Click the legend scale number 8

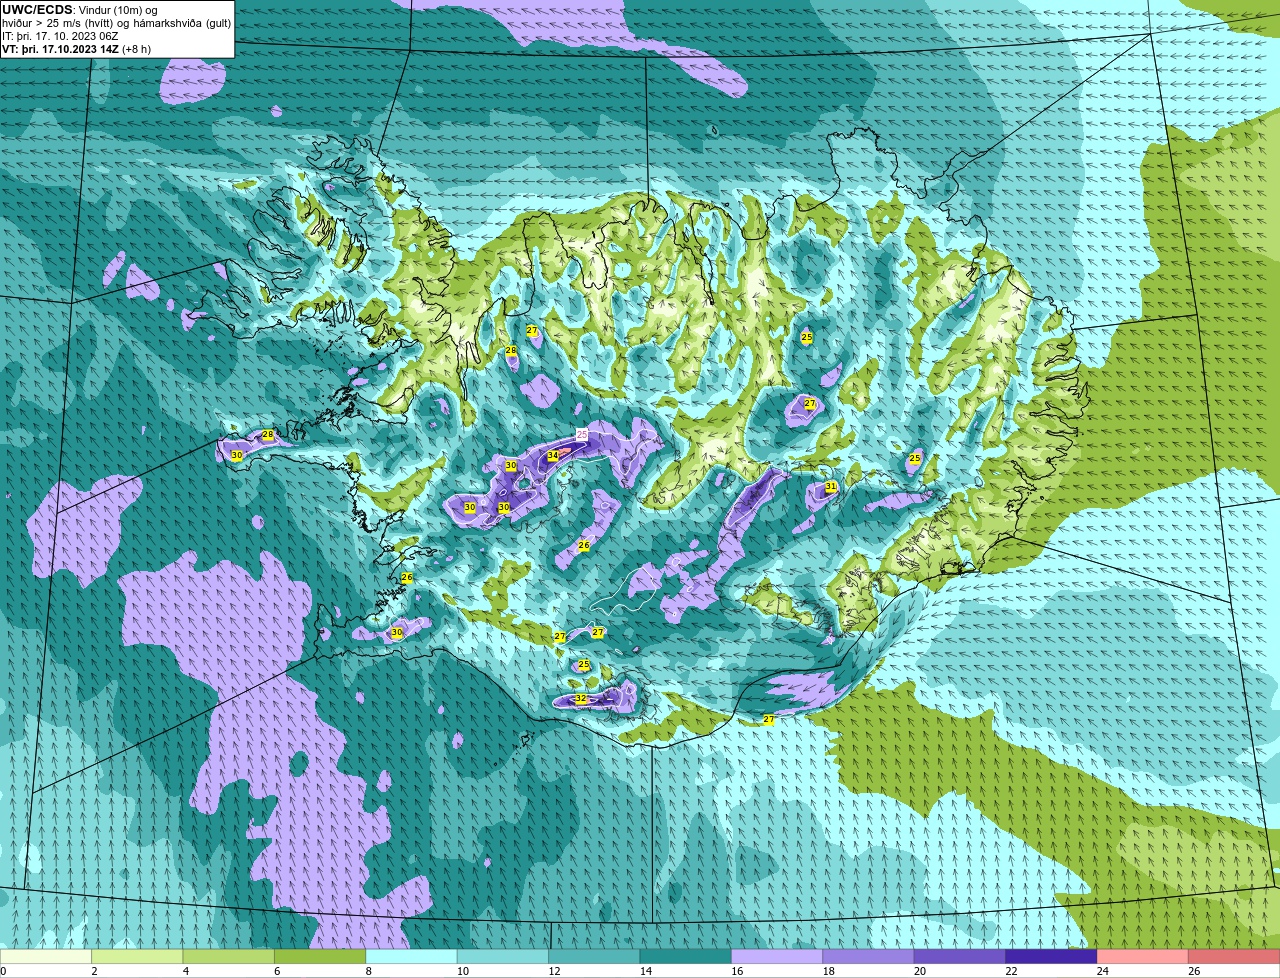(368, 971)
